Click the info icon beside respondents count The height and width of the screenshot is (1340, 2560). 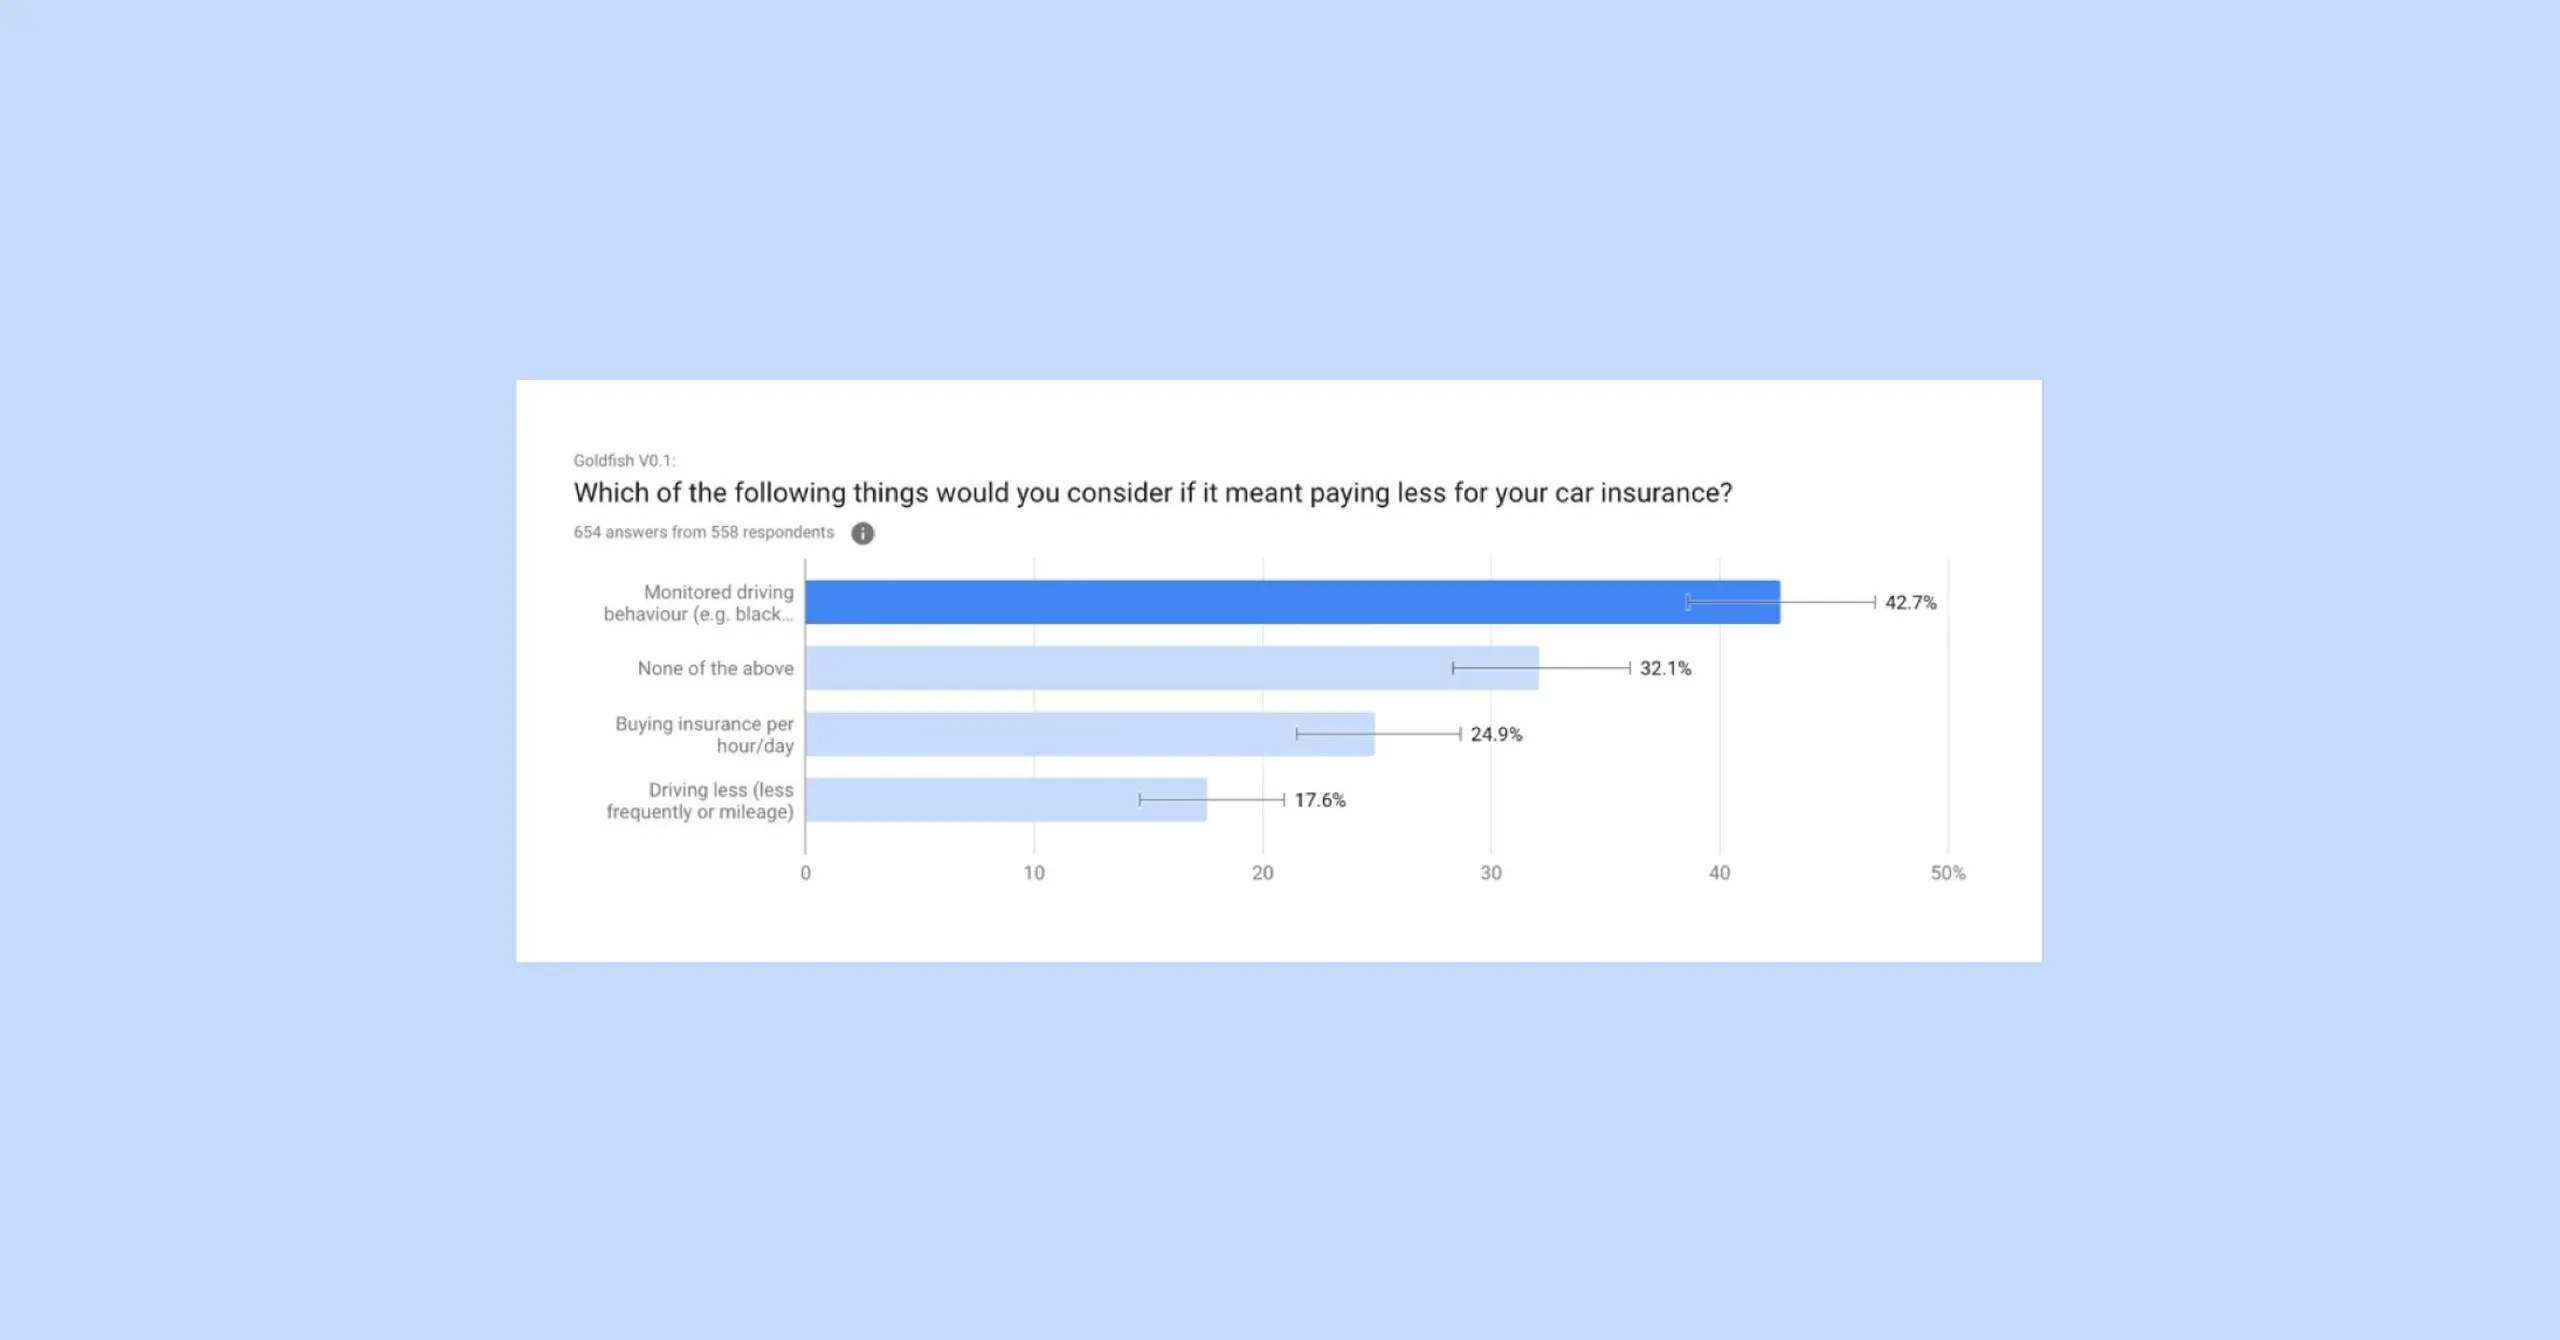[x=862, y=533]
